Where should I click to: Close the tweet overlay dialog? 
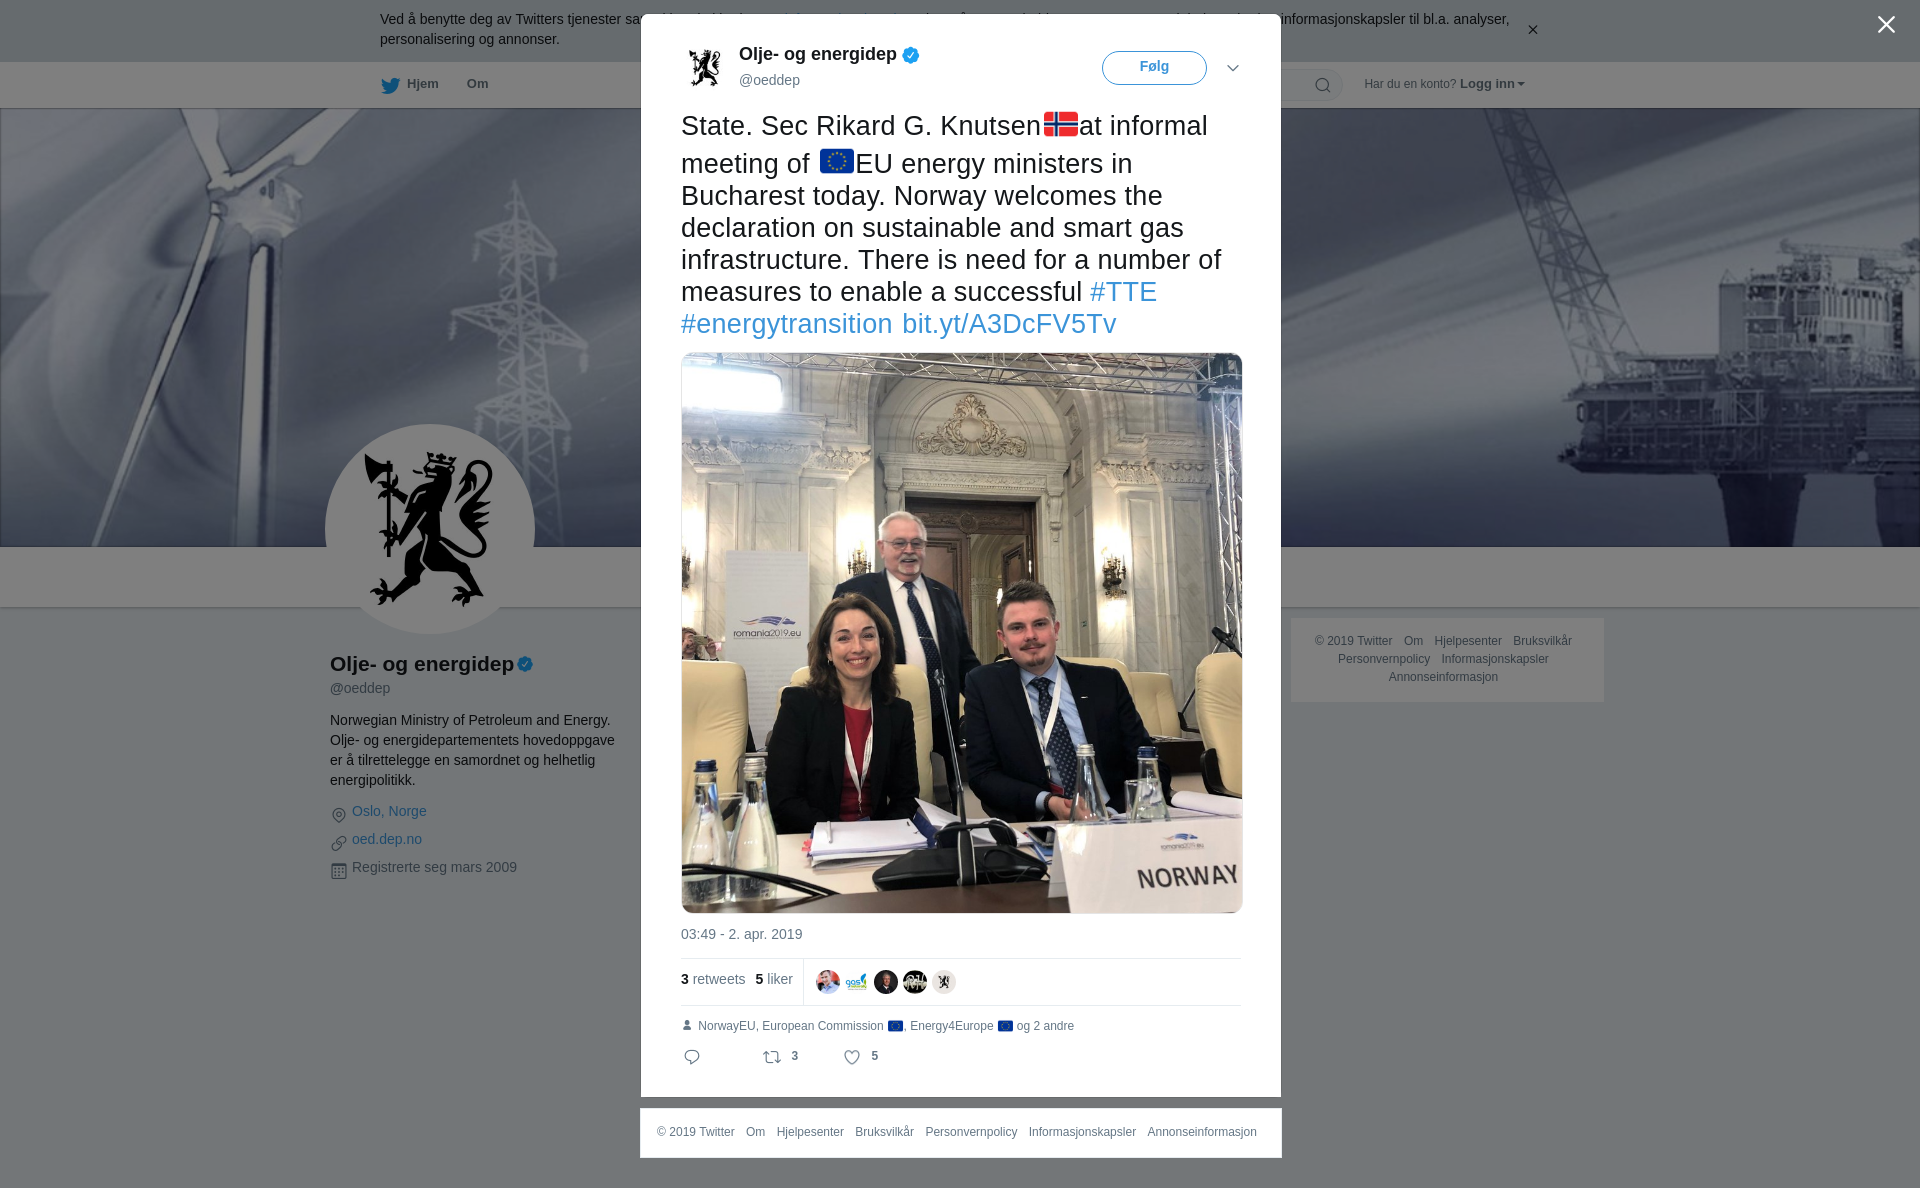(x=1886, y=25)
